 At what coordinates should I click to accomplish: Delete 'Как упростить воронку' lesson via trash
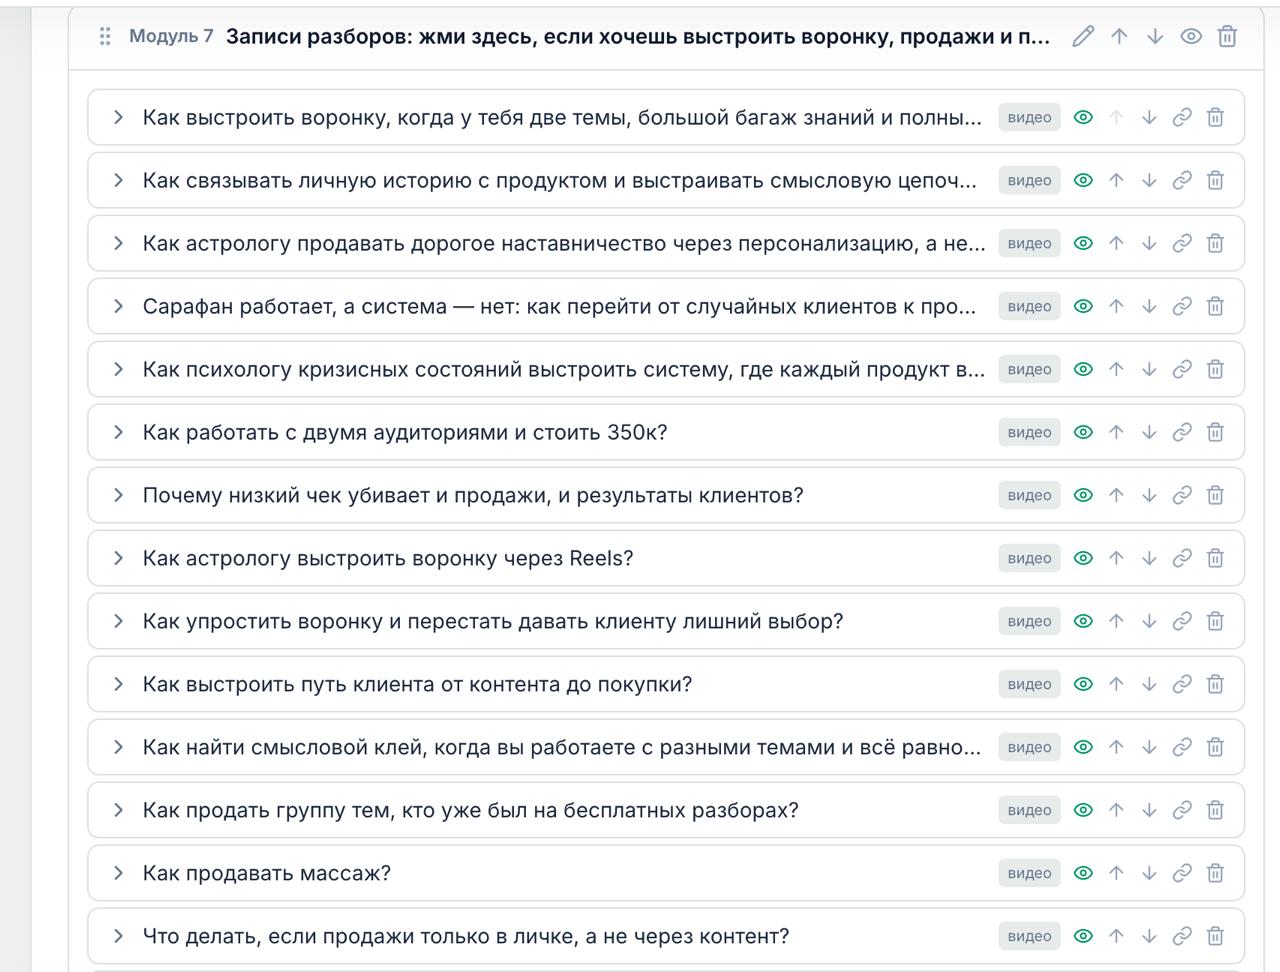(x=1215, y=621)
